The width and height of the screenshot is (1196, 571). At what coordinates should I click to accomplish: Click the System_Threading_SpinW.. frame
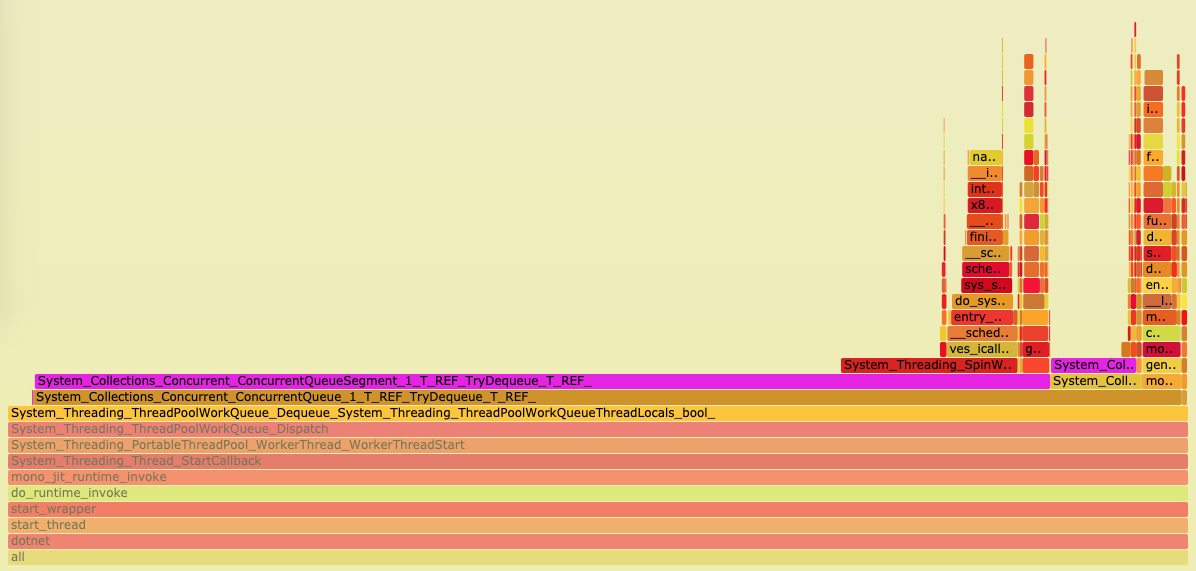(929, 365)
